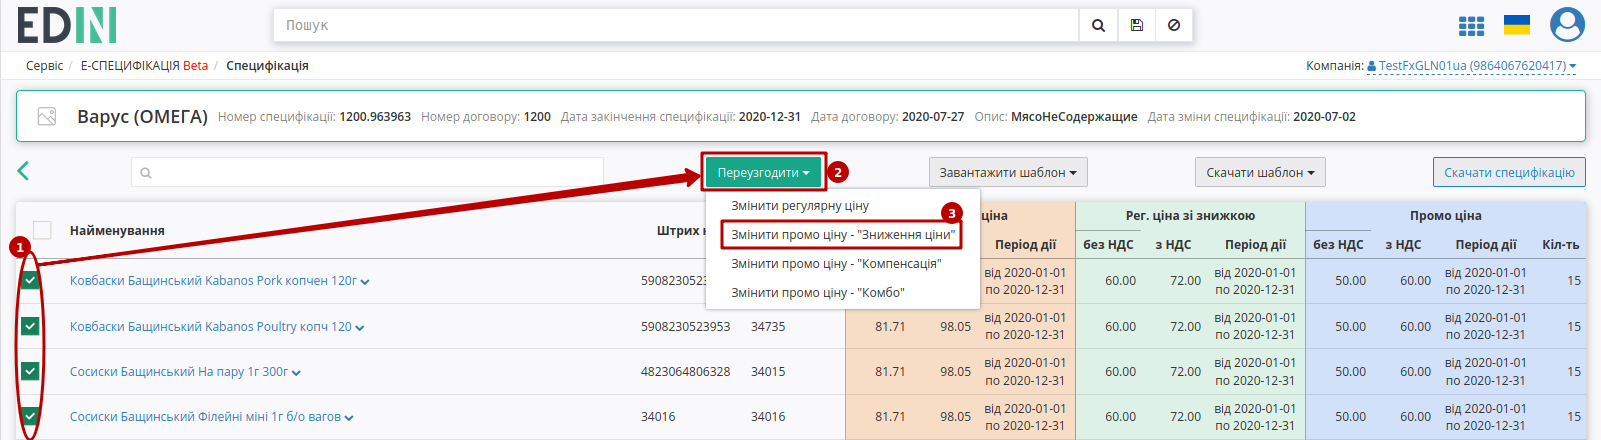This screenshot has width=1601, height=440.
Task: Open the Переузгодити dropdown
Action: 763,172
